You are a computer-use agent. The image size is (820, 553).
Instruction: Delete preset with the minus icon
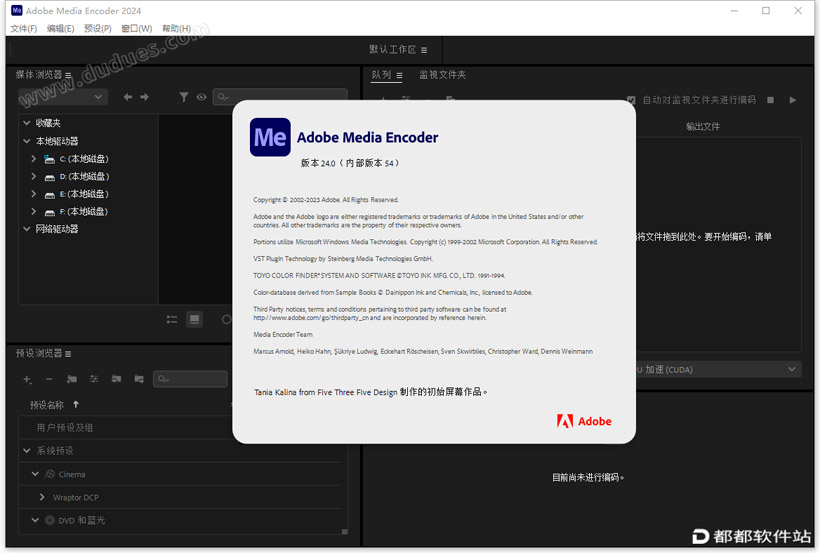49,379
